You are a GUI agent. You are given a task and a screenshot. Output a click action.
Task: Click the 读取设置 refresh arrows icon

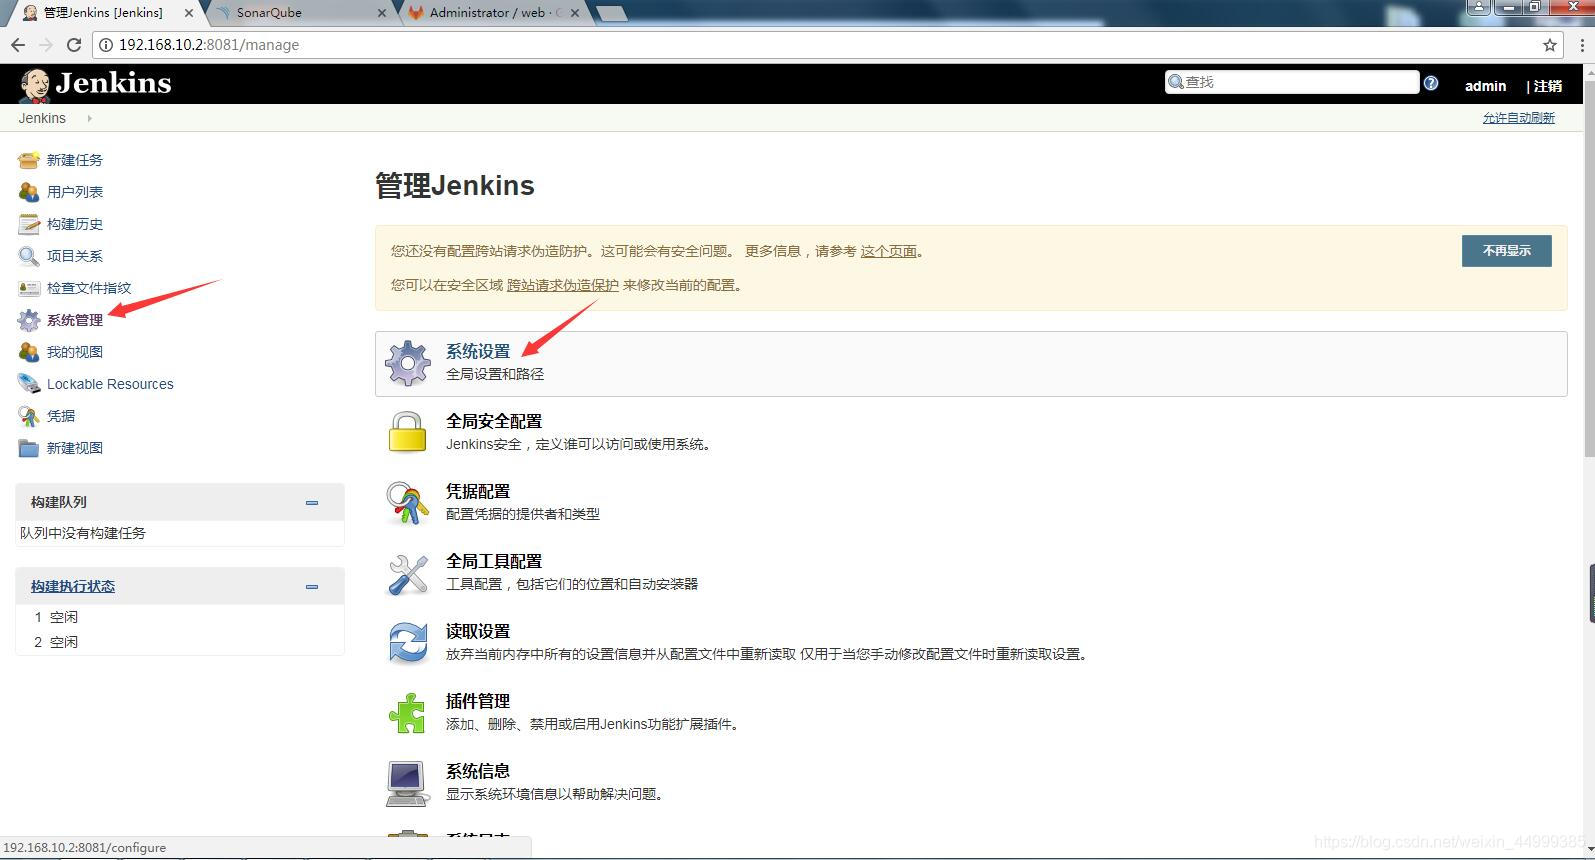(408, 643)
